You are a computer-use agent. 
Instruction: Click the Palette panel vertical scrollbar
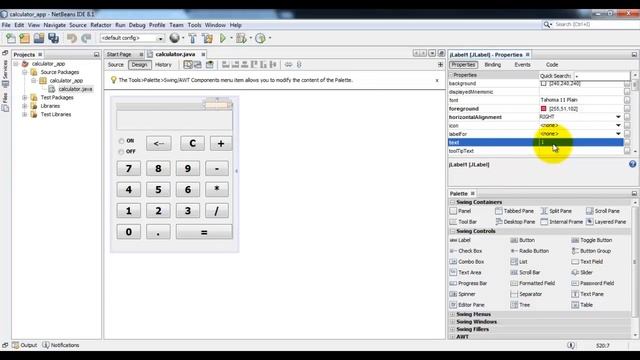tap(635, 261)
